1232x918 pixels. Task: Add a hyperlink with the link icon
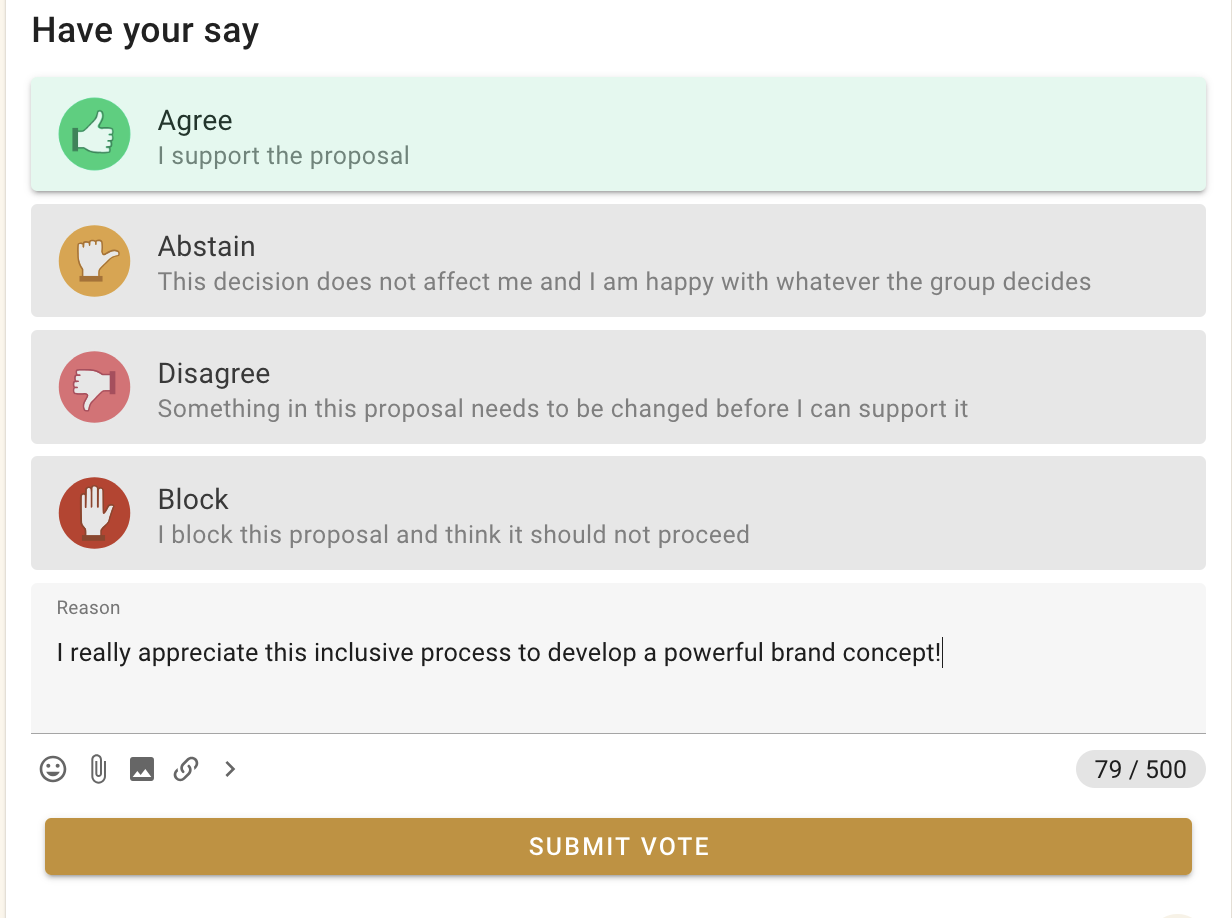(x=186, y=769)
